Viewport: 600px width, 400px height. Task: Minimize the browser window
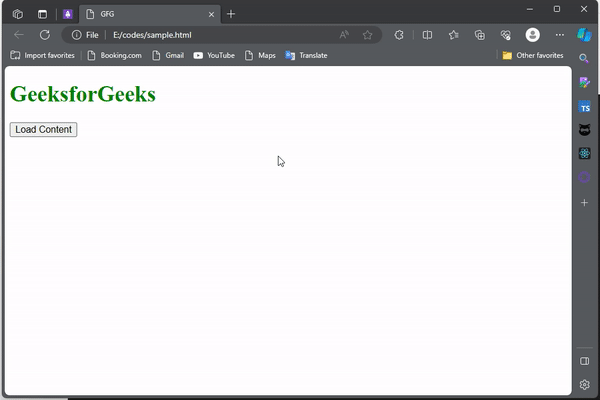[530, 9]
